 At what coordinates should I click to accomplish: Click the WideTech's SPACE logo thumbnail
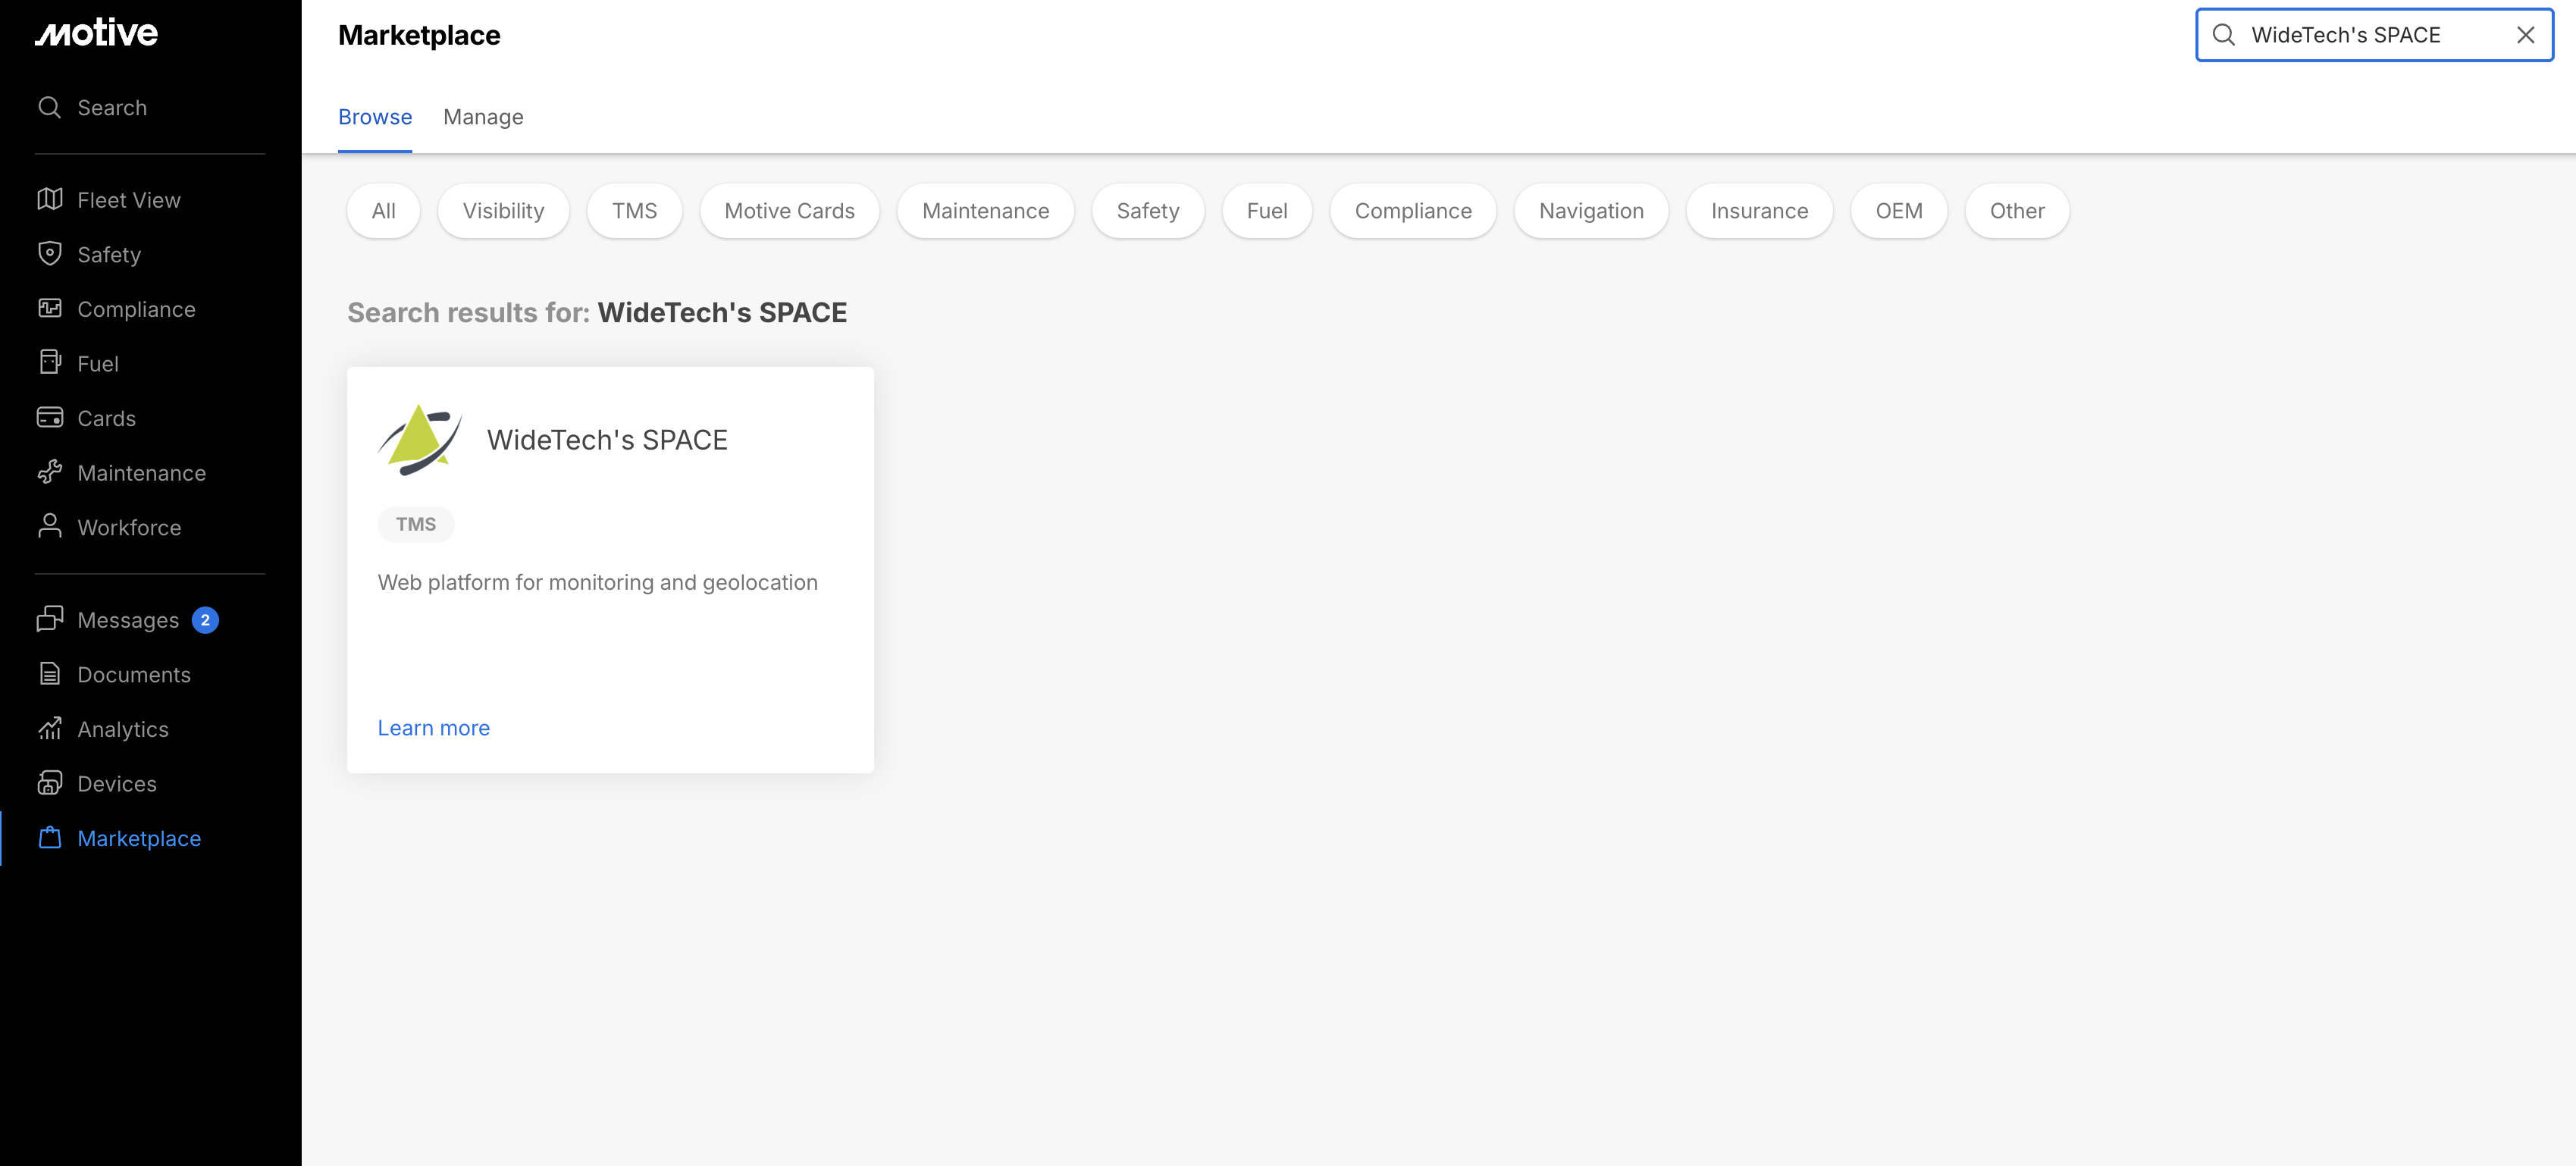click(x=420, y=439)
